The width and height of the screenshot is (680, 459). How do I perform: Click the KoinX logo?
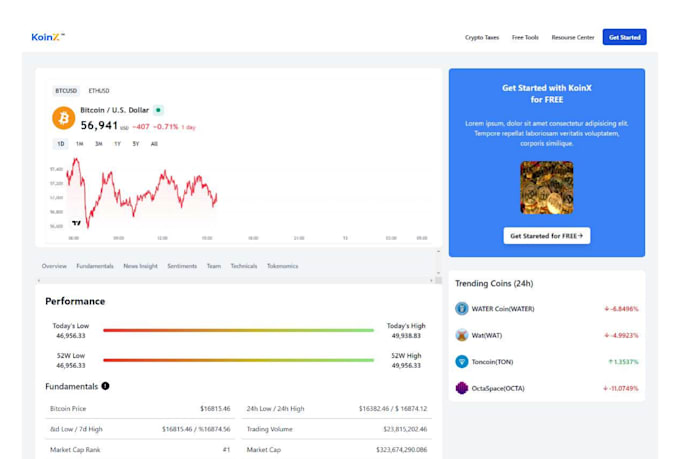point(48,37)
